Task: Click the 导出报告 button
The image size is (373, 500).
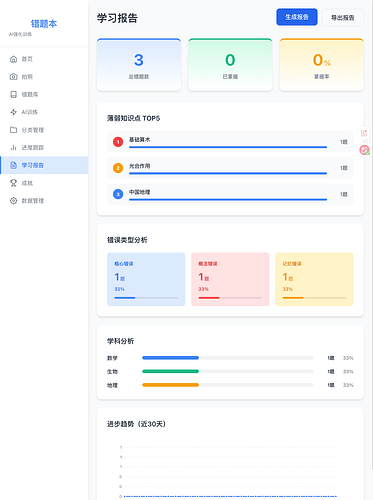Action: point(343,18)
